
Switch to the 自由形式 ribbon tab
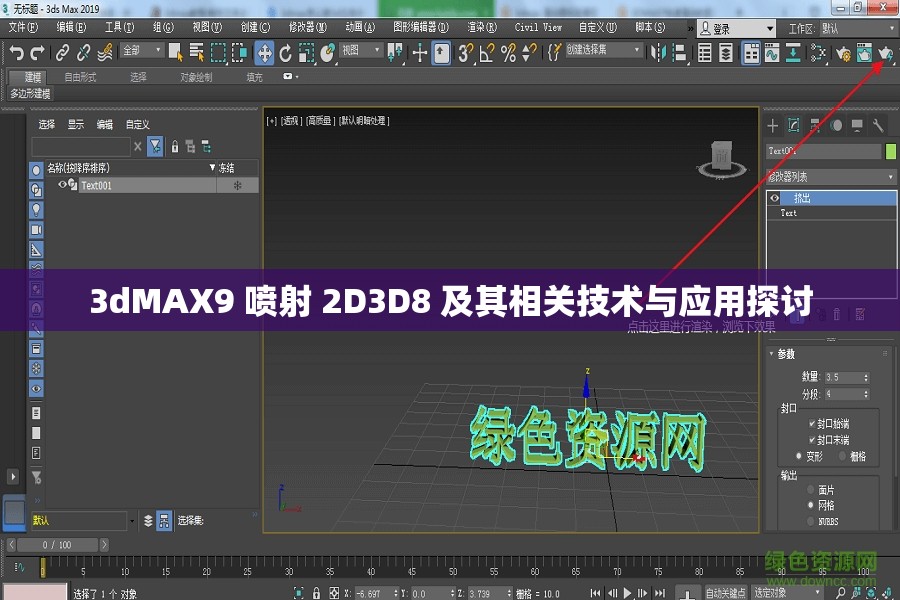click(x=80, y=77)
